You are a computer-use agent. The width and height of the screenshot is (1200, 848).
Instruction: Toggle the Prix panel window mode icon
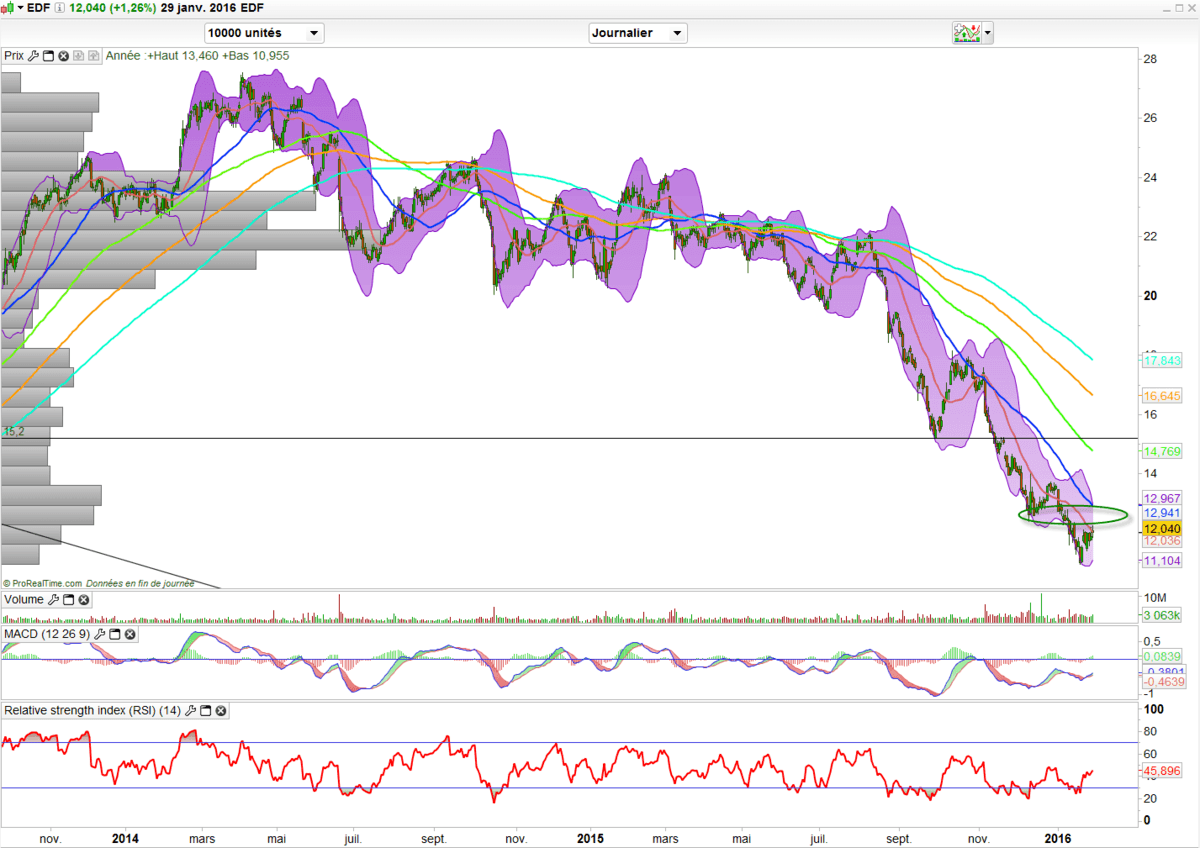coord(48,56)
